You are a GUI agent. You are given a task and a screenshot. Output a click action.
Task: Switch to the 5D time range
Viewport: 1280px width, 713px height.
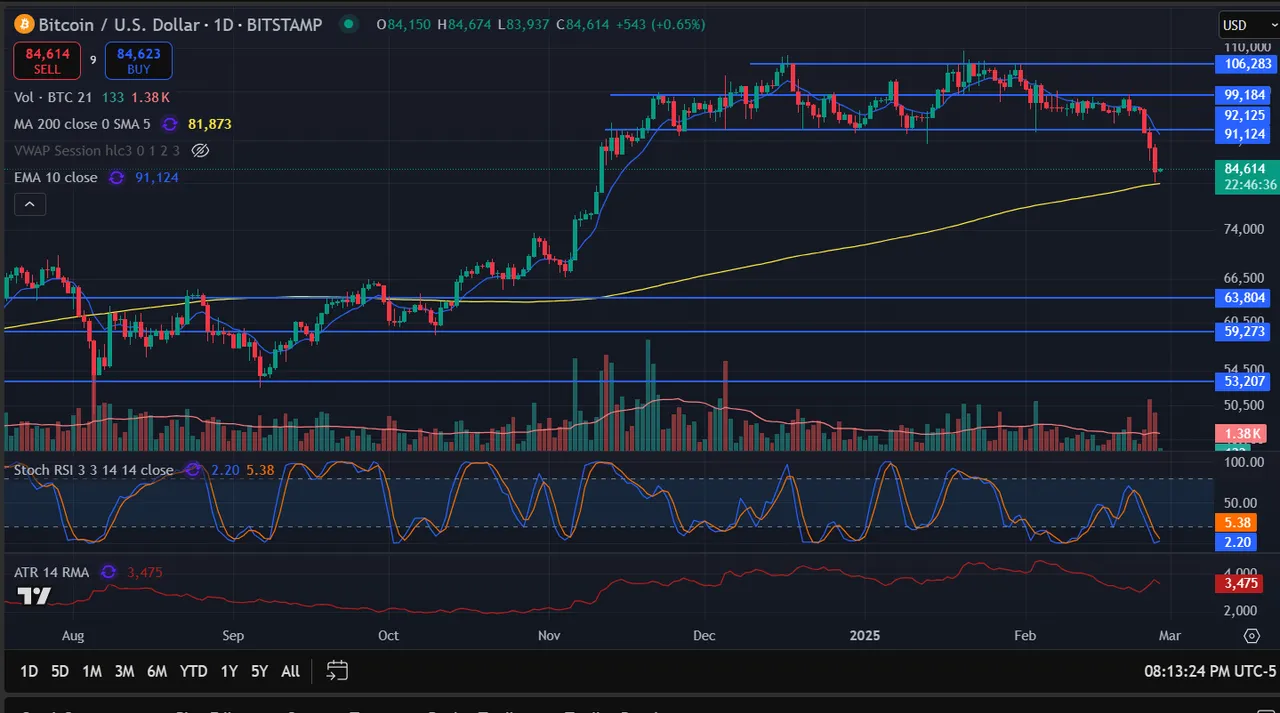(x=60, y=671)
